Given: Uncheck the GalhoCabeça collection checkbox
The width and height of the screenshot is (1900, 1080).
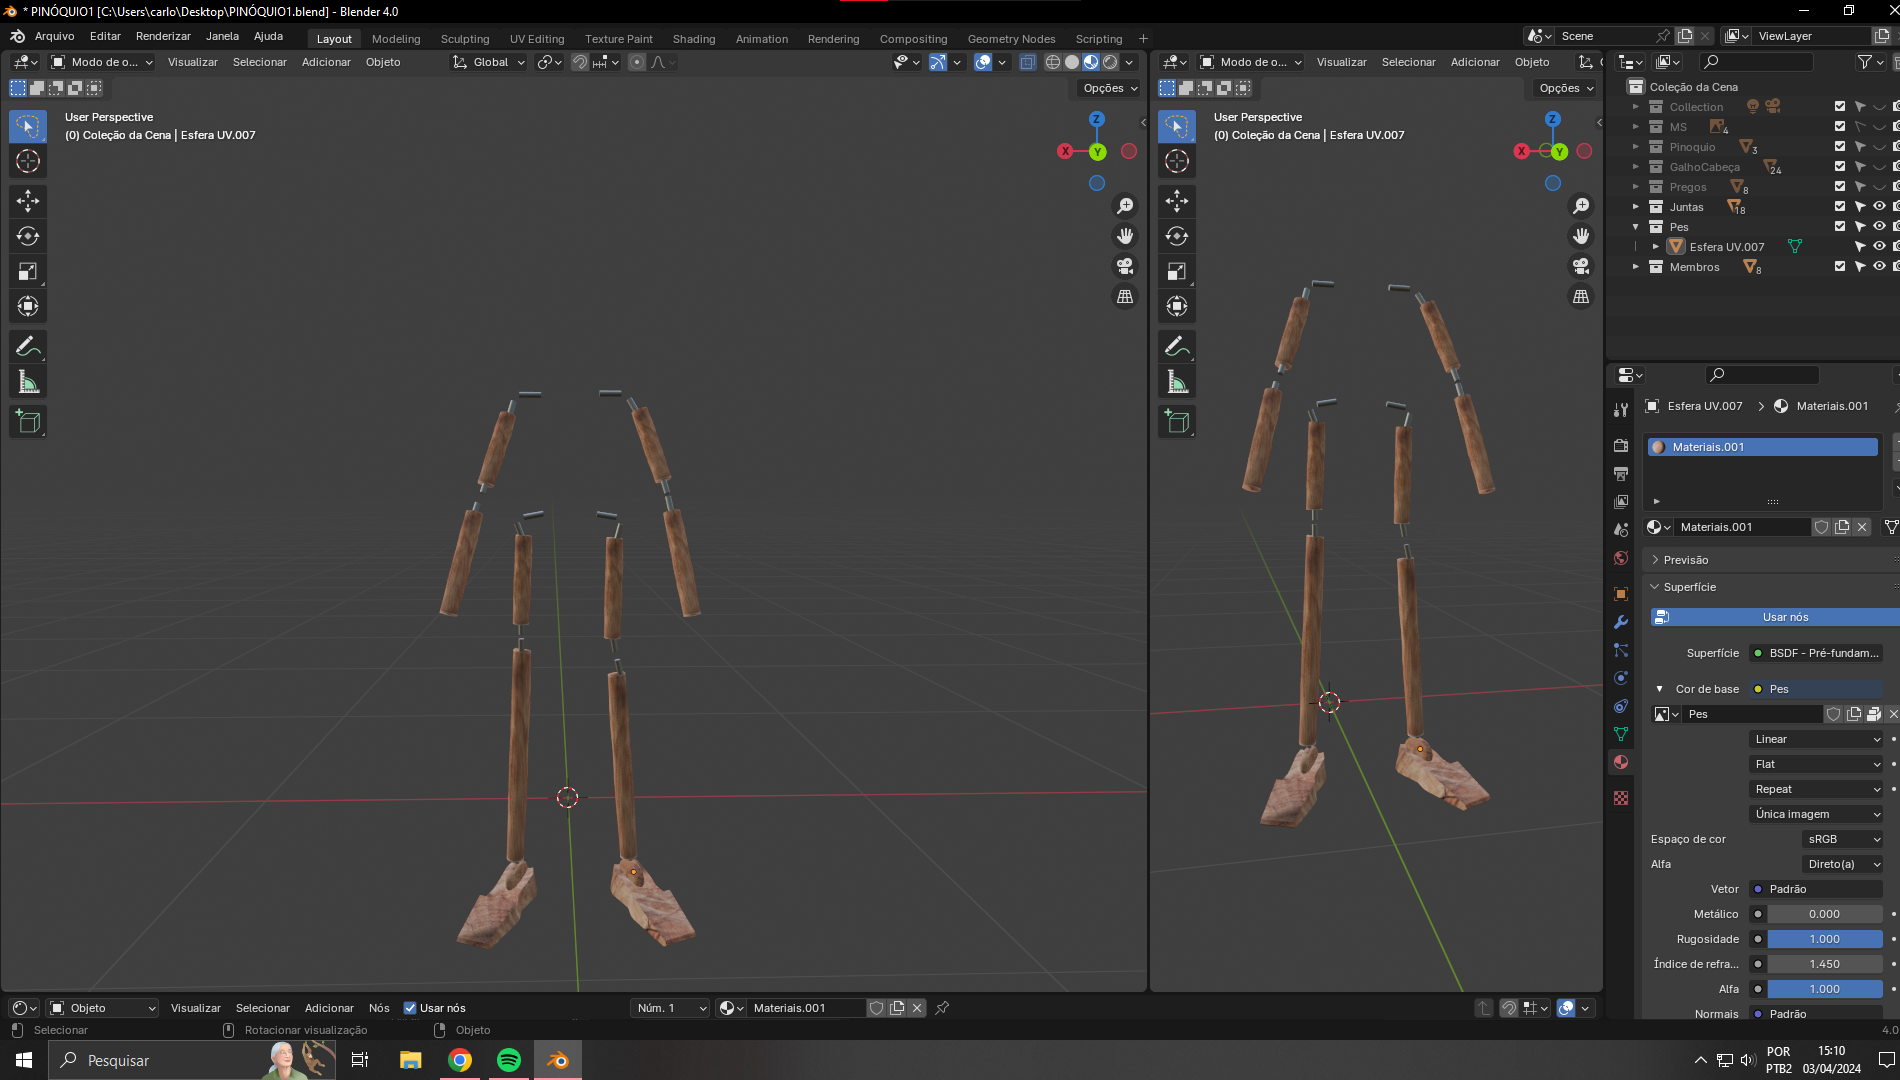Looking at the screenshot, I should 1840,166.
